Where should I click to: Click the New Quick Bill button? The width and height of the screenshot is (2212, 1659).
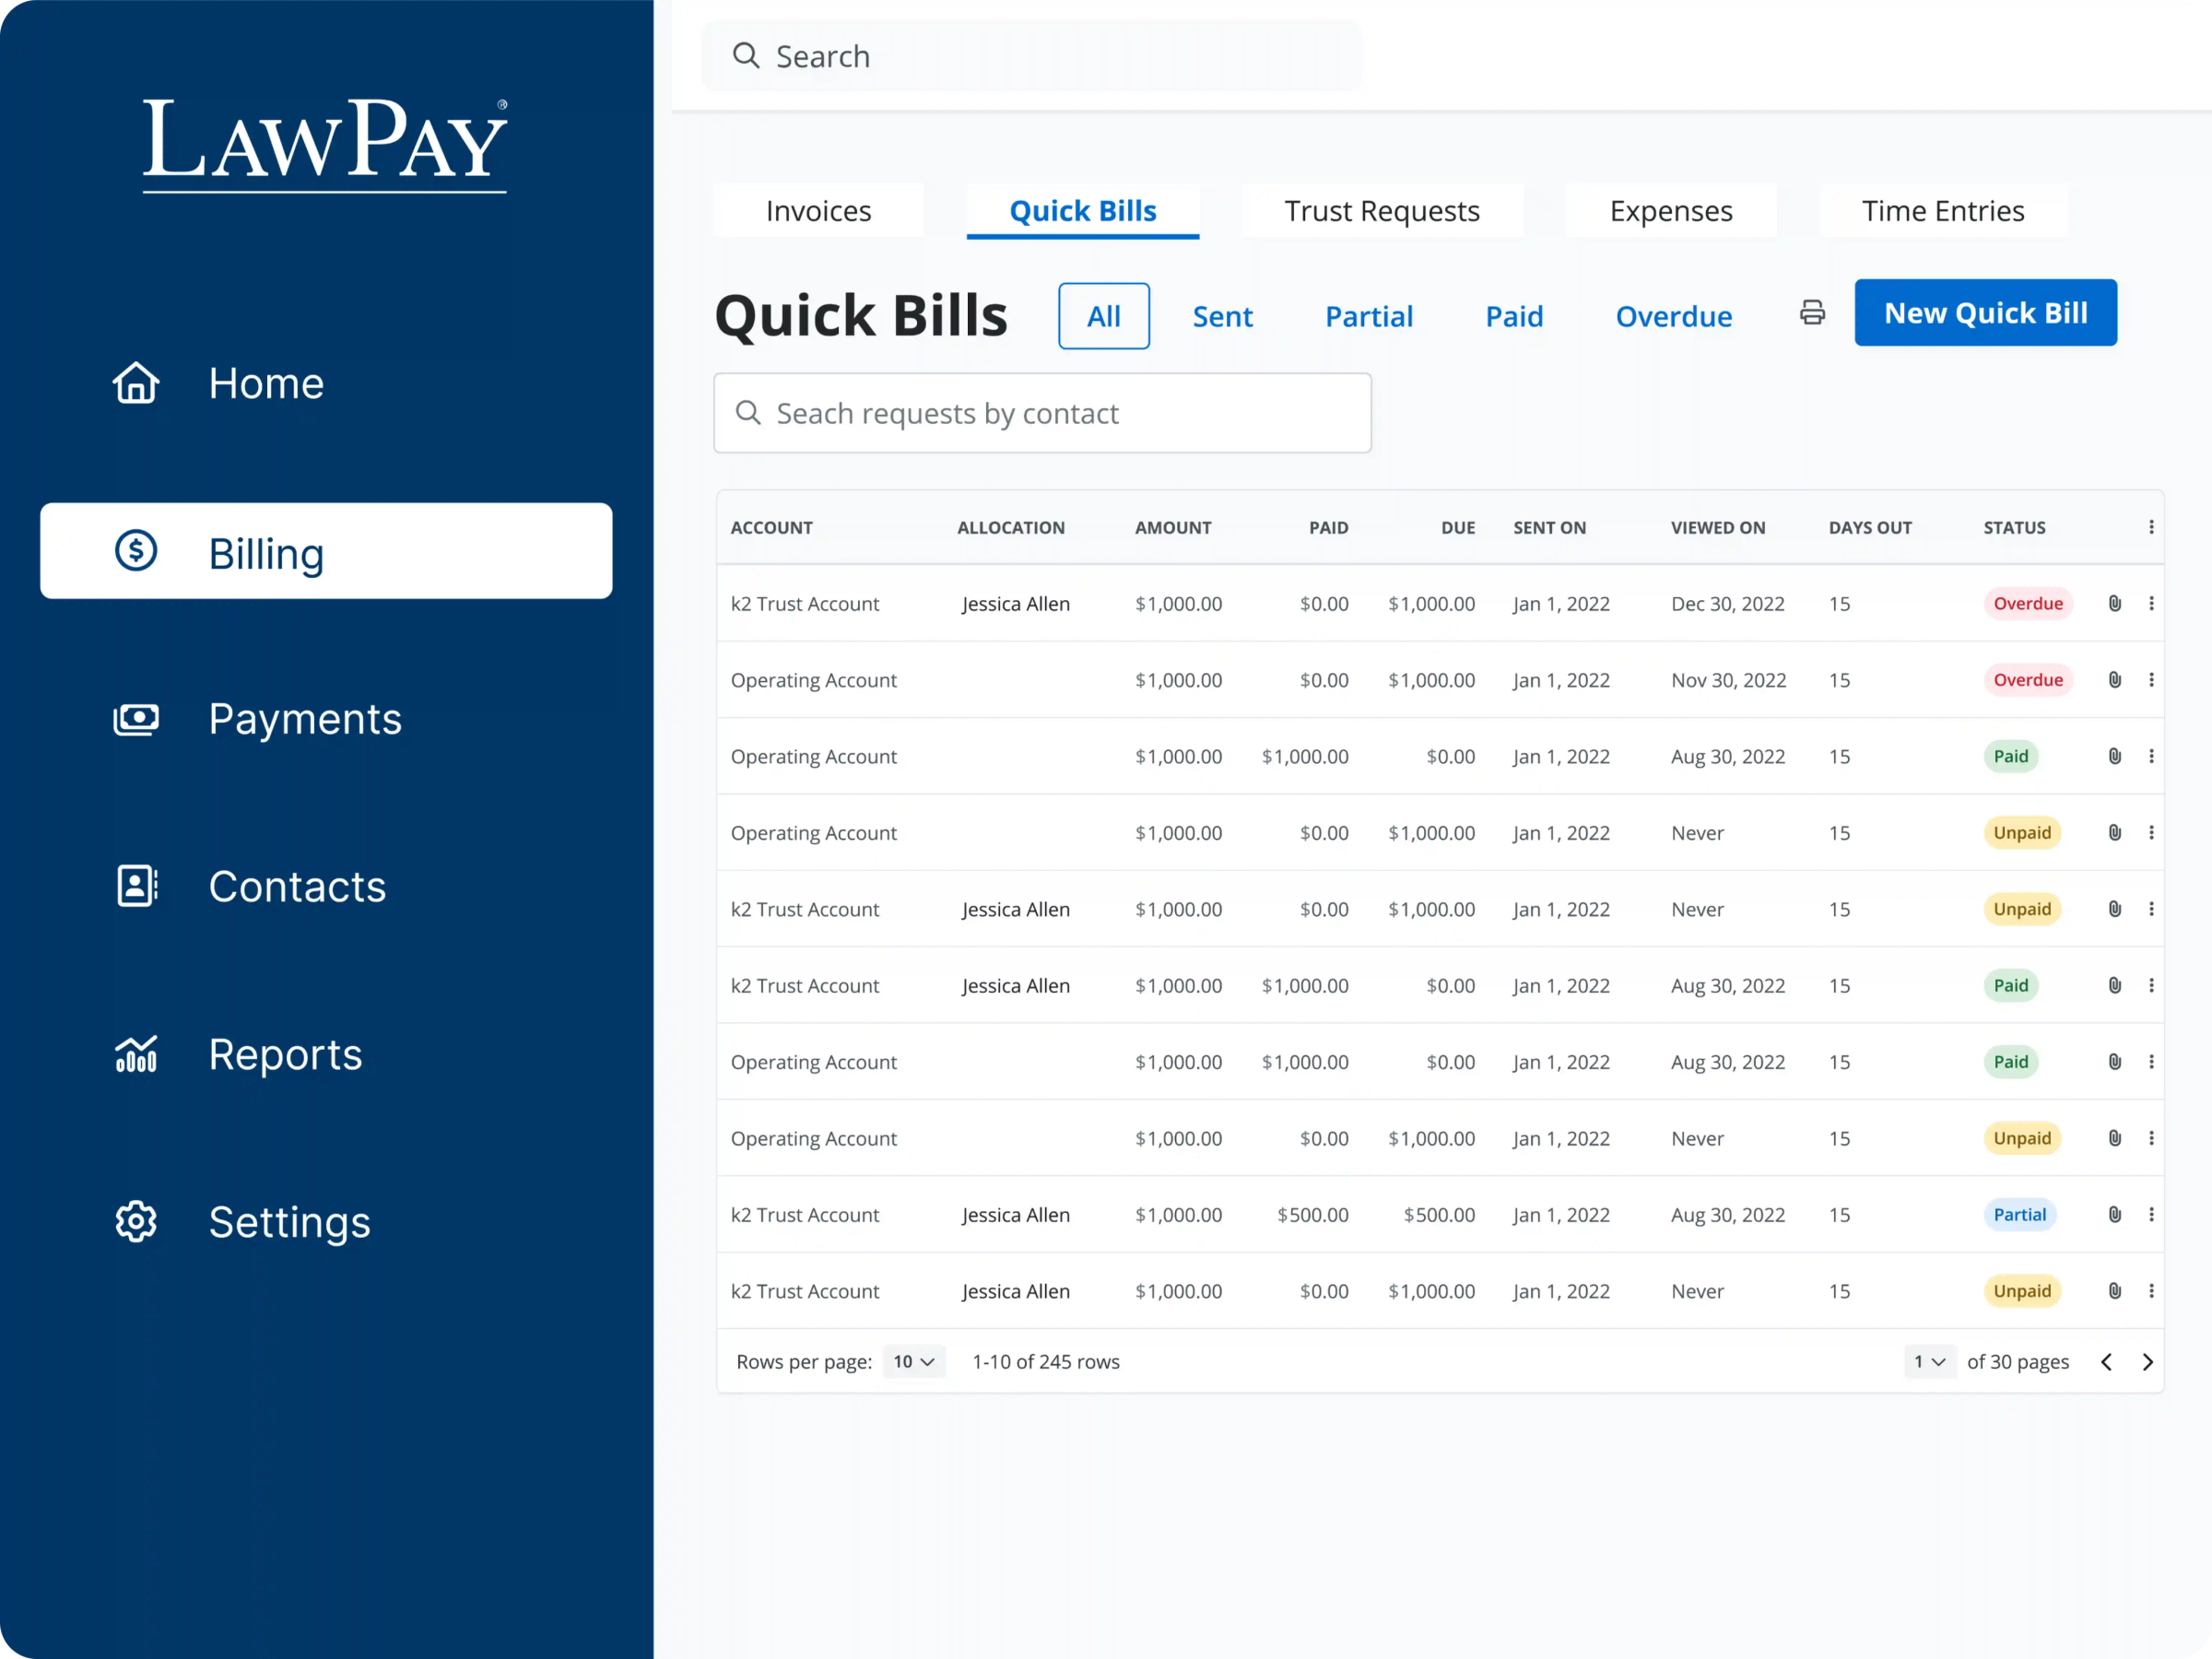tap(1985, 312)
